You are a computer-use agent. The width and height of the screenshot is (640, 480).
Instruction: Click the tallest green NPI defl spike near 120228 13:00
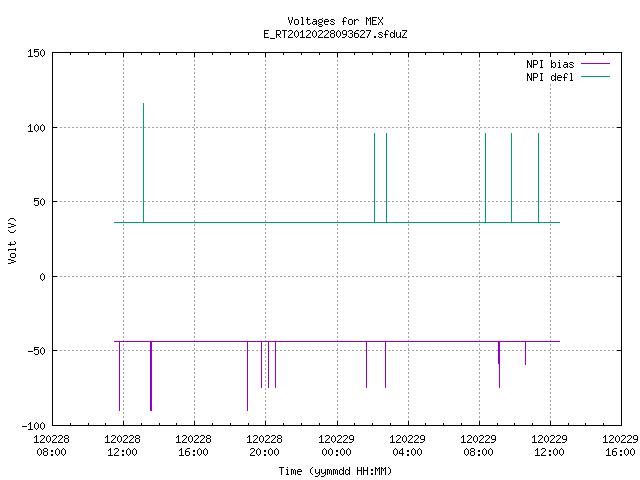coord(143,162)
